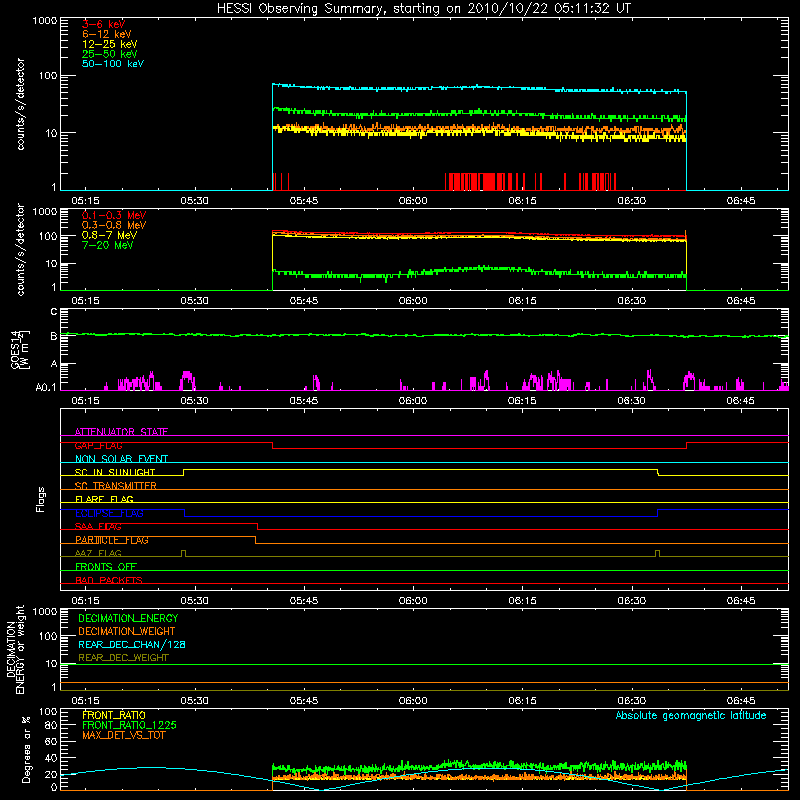Click the MAX_DET_VS_TOT legend label

coord(124,735)
